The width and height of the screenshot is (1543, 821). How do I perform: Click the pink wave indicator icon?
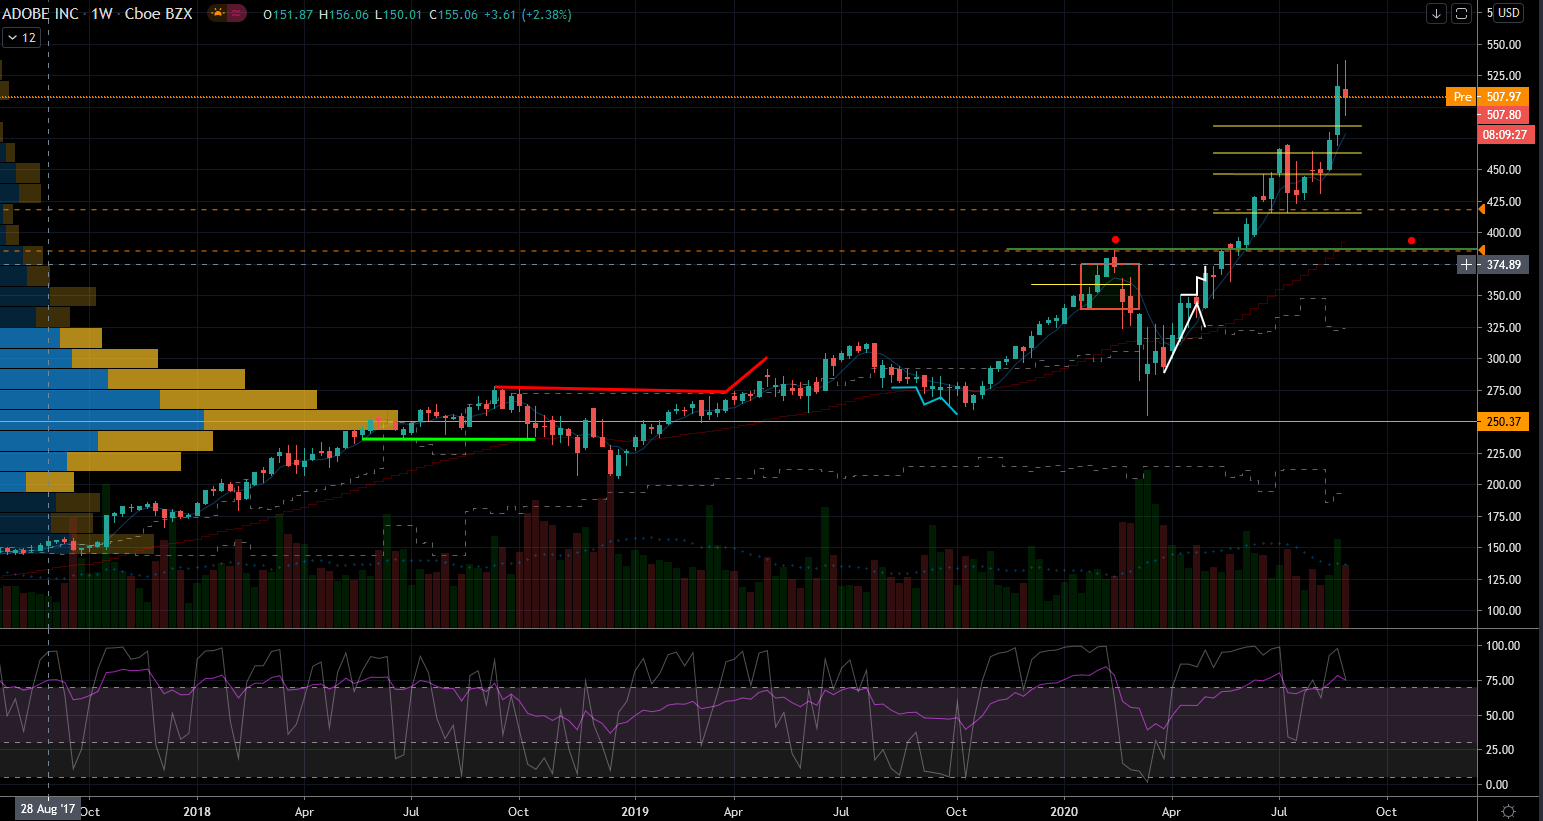click(236, 14)
